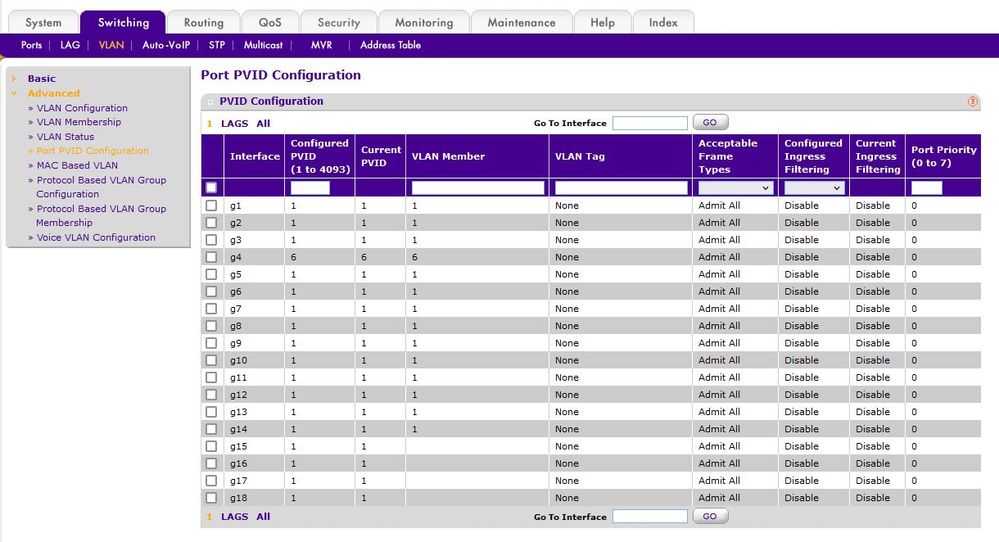Open the Monitoring tab
Viewport: 999px width, 542px height.
423,22
